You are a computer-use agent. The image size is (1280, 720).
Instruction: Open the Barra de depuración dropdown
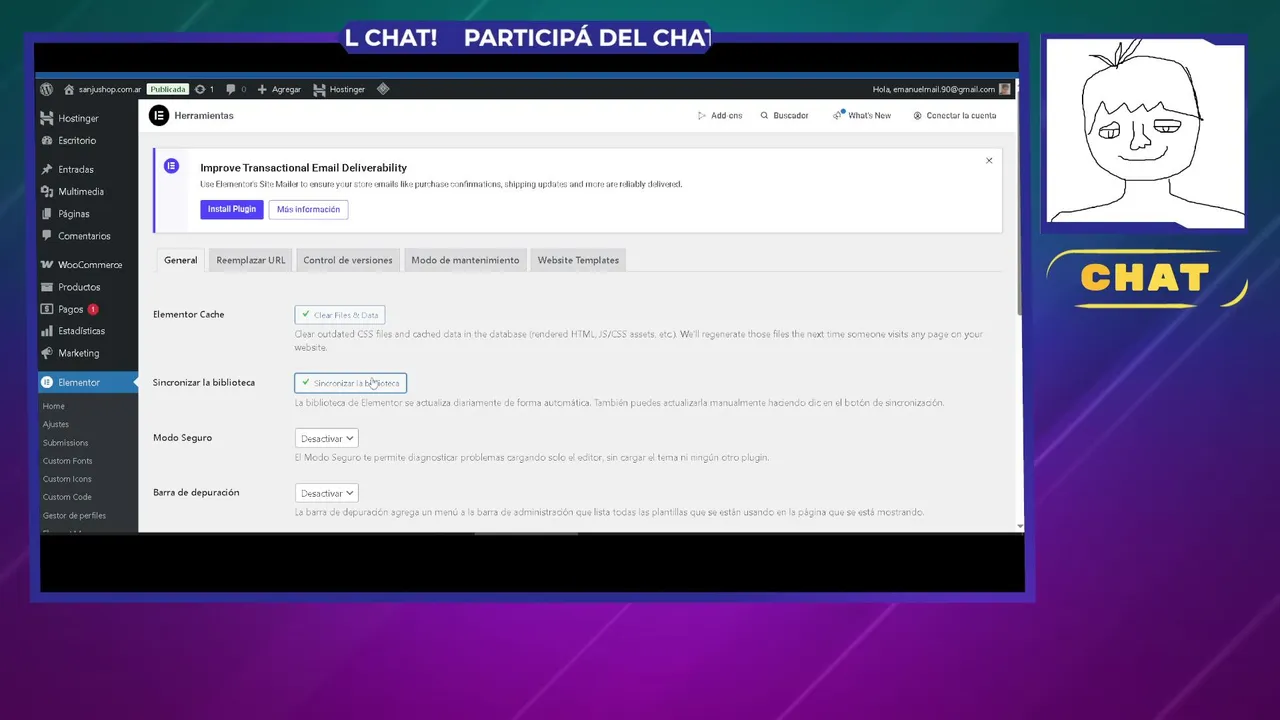[326, 493]
